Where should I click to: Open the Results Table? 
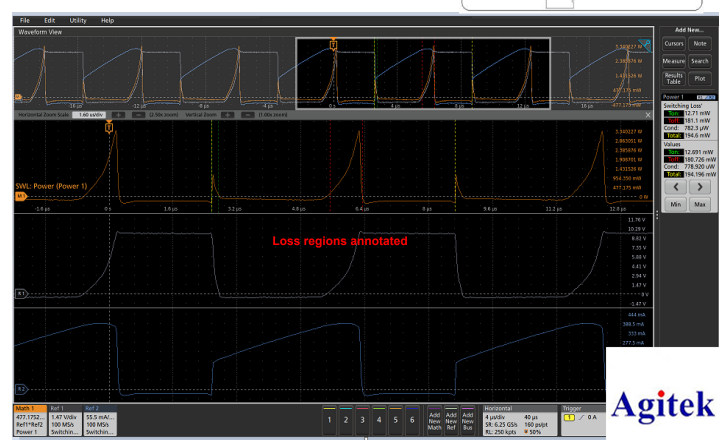[x=674, y=78]
